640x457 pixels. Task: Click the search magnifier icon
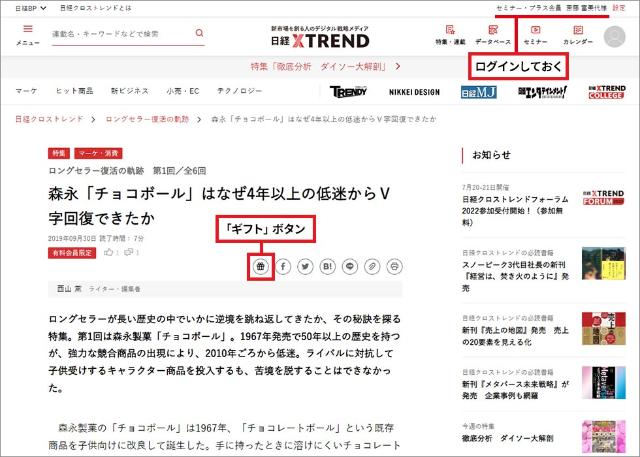200,33
